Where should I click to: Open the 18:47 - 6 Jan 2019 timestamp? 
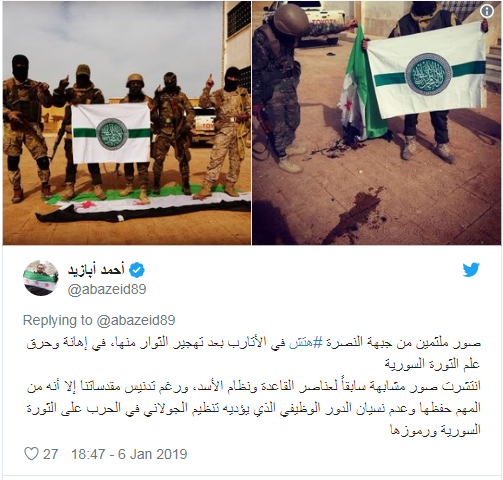pos(129,454)
